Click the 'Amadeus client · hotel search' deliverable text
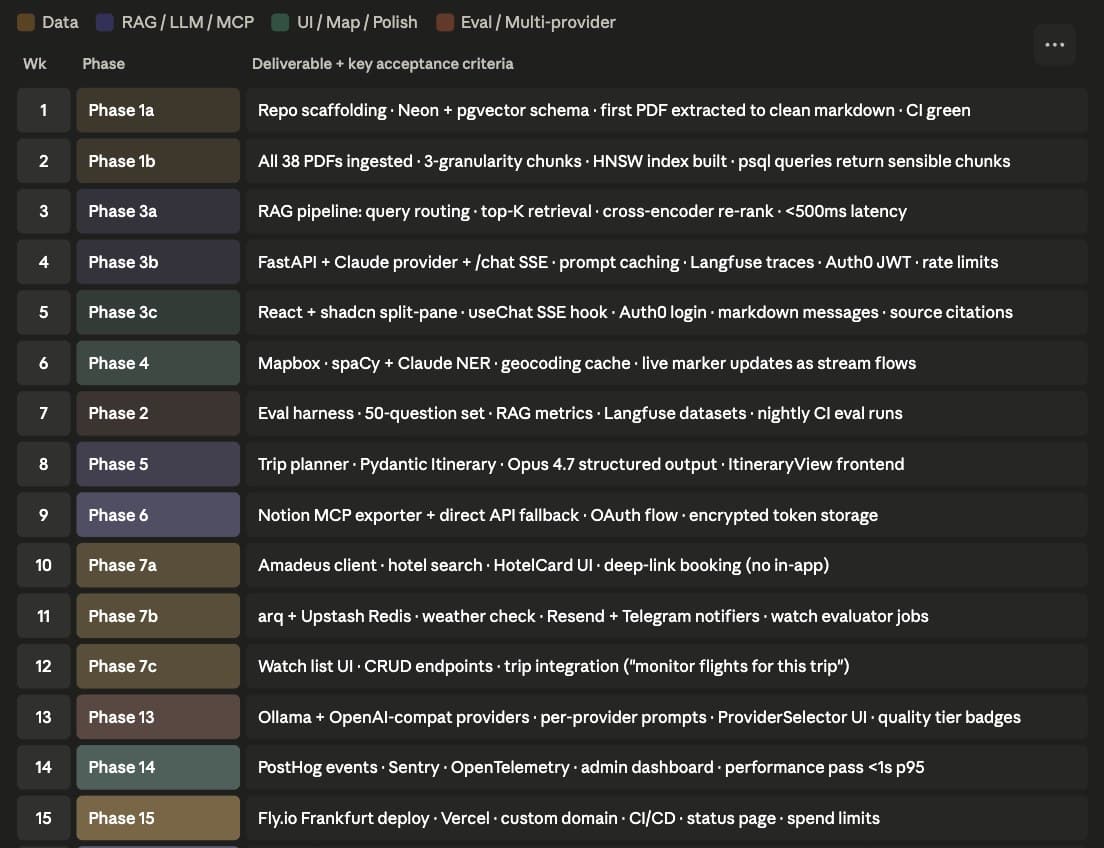 click(x=544, y=566)
